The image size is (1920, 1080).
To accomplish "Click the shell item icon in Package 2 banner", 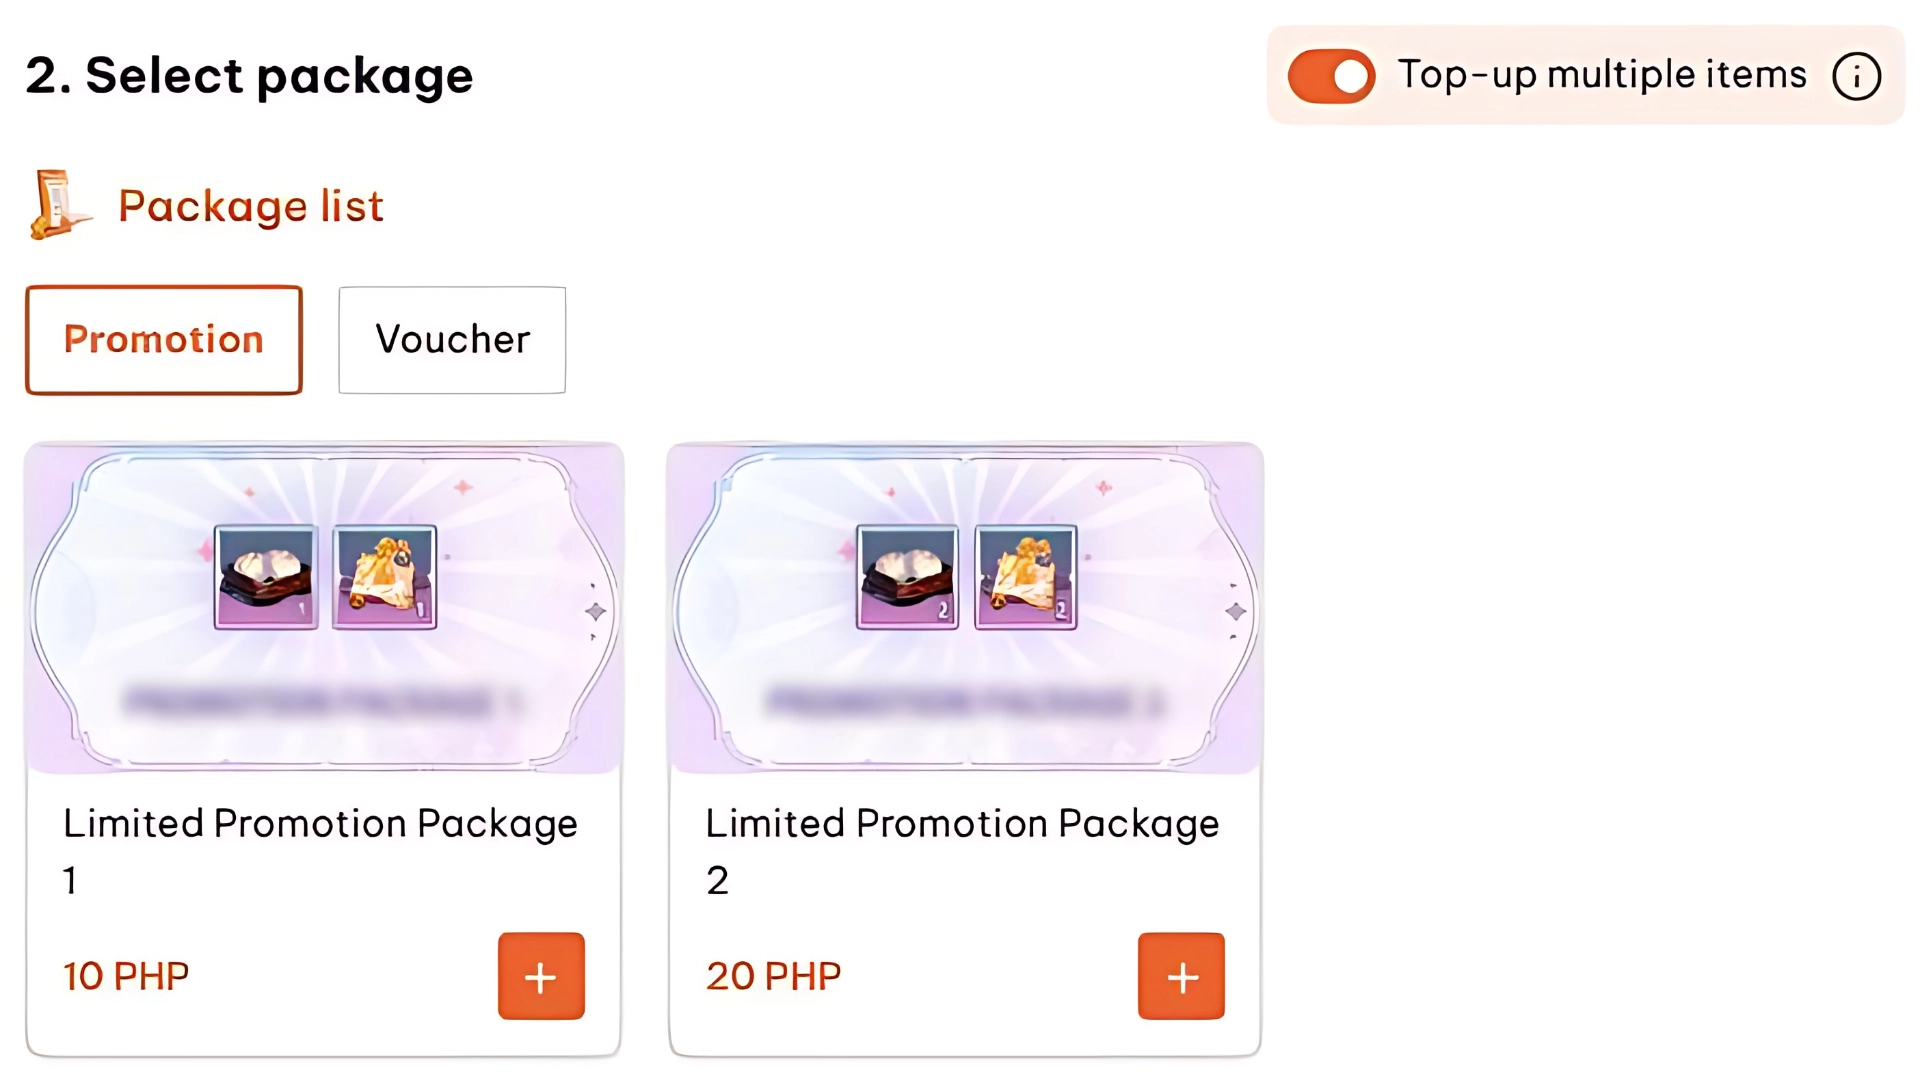I will click(907, 577).
